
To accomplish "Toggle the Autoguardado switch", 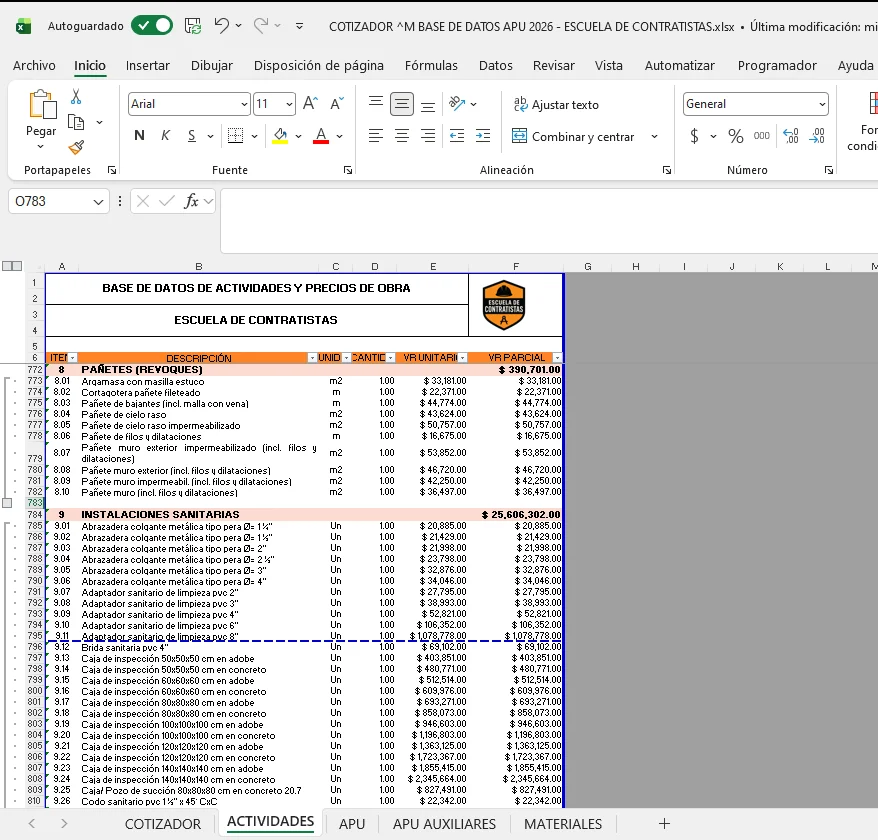I will 152,26.
